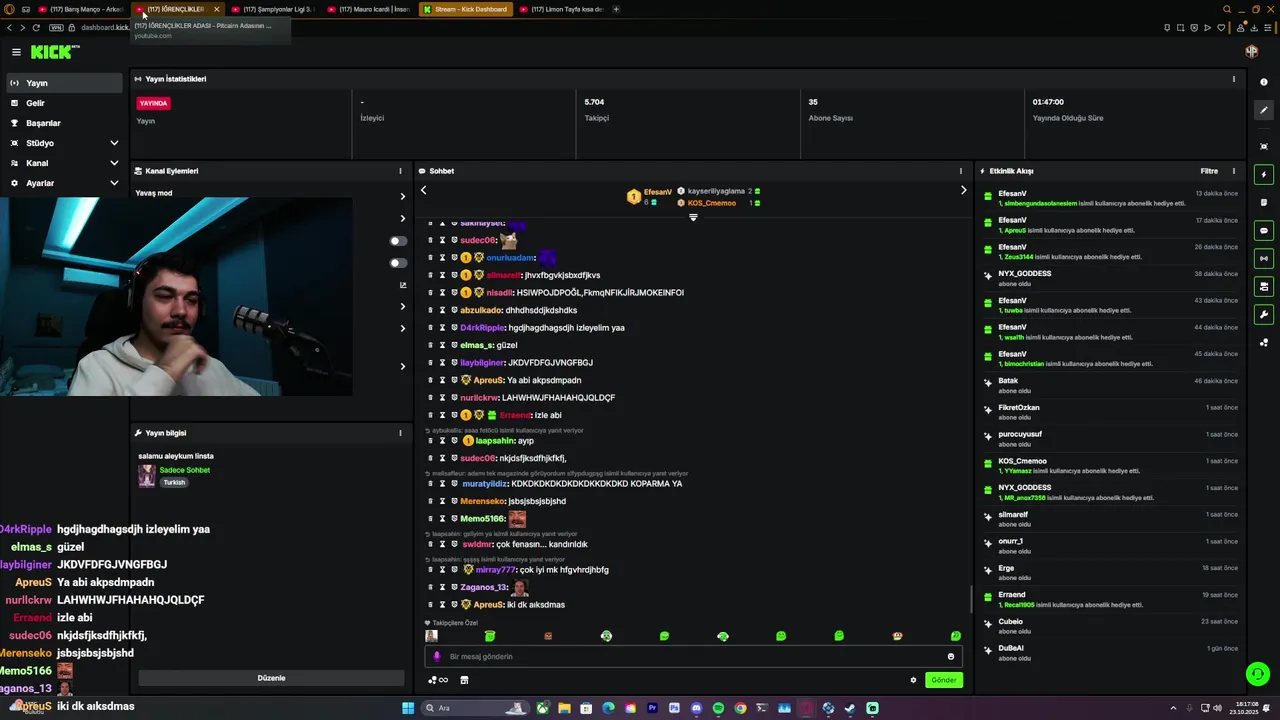Select the first emote in the followers row

pos(431,636)
